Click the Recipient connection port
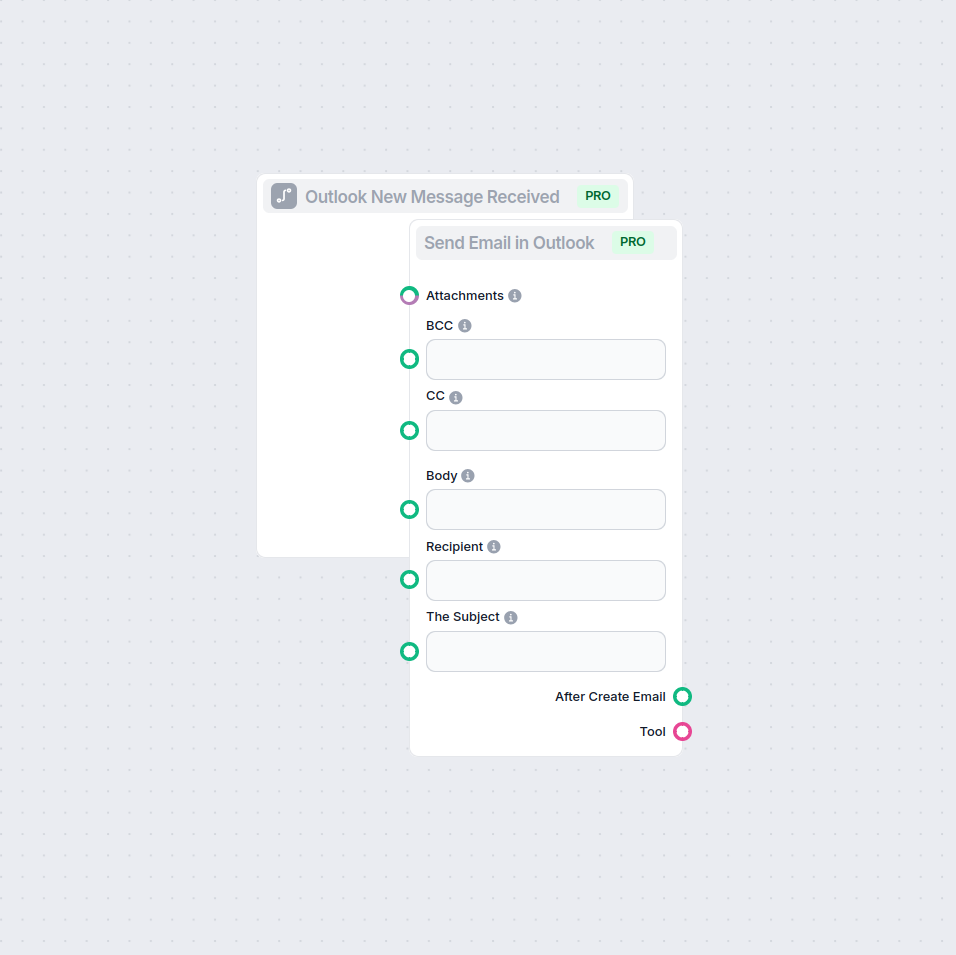 409,579
